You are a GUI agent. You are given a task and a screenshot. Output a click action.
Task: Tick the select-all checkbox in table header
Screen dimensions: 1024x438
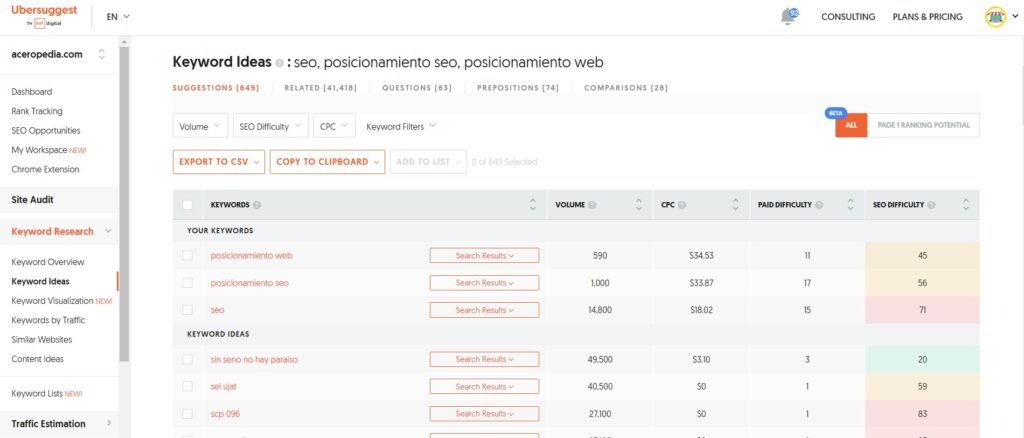188,205
